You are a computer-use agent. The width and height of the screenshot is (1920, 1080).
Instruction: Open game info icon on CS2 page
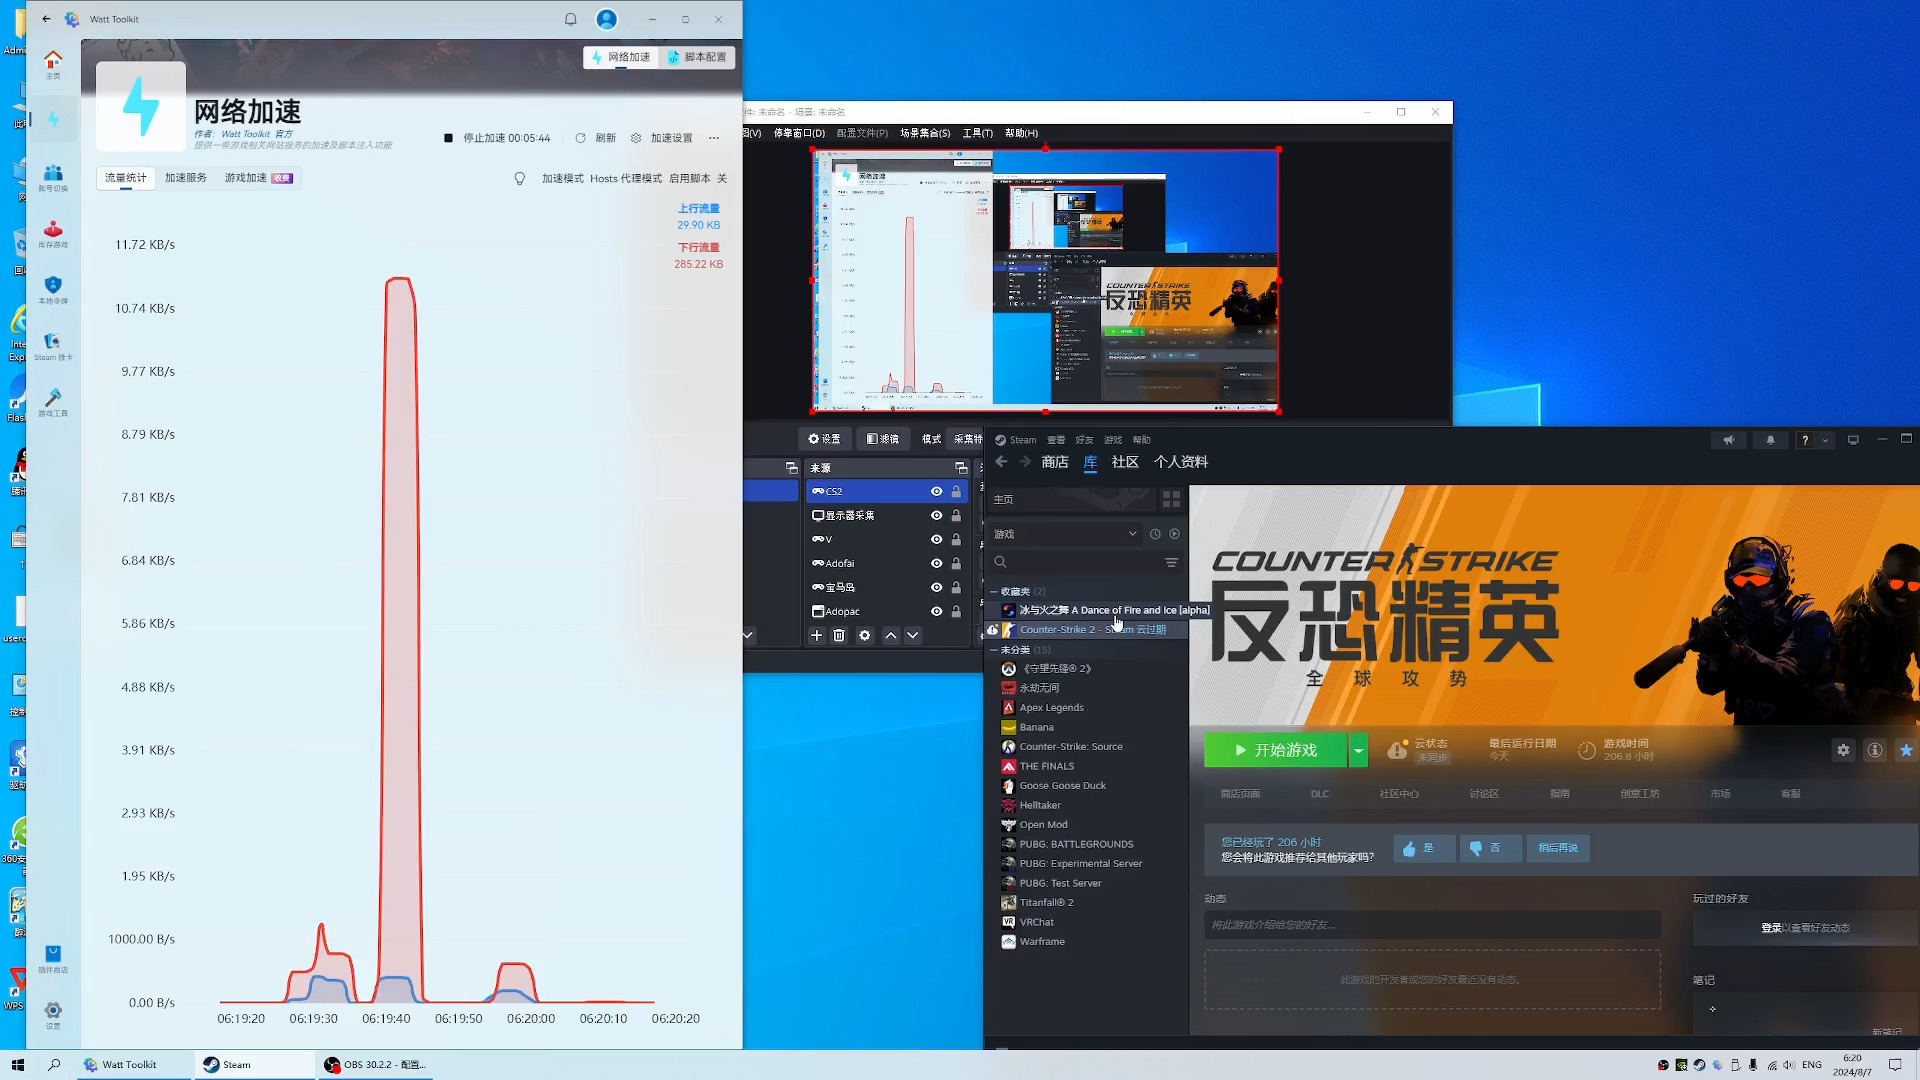tap(1875, 750)
